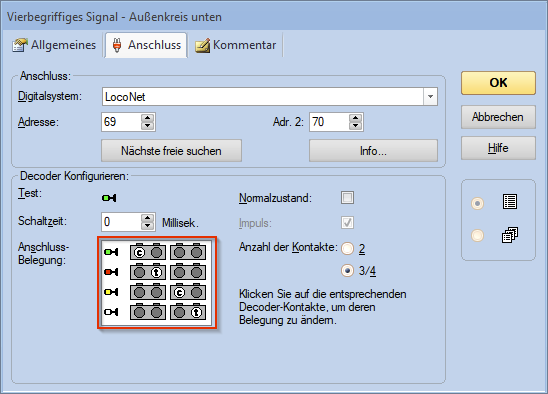Switch to the Kommentar tab
Image resolution: width=548 pixels, height=394 pixels.
(236, 45)
